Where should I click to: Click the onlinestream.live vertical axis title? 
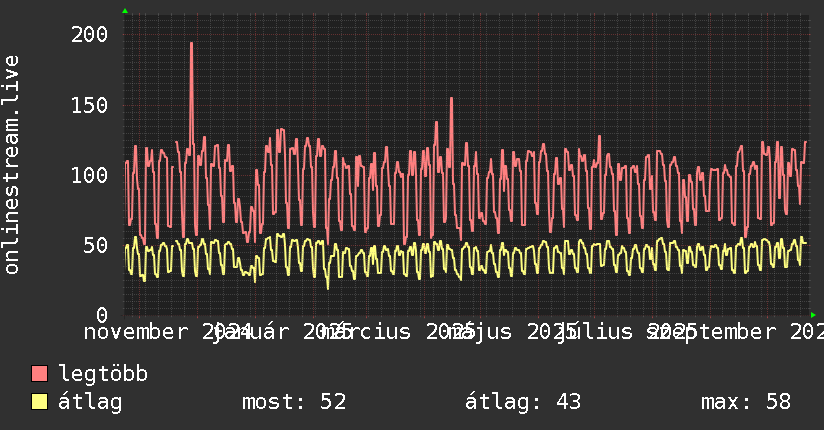click(x=11, y=165)
